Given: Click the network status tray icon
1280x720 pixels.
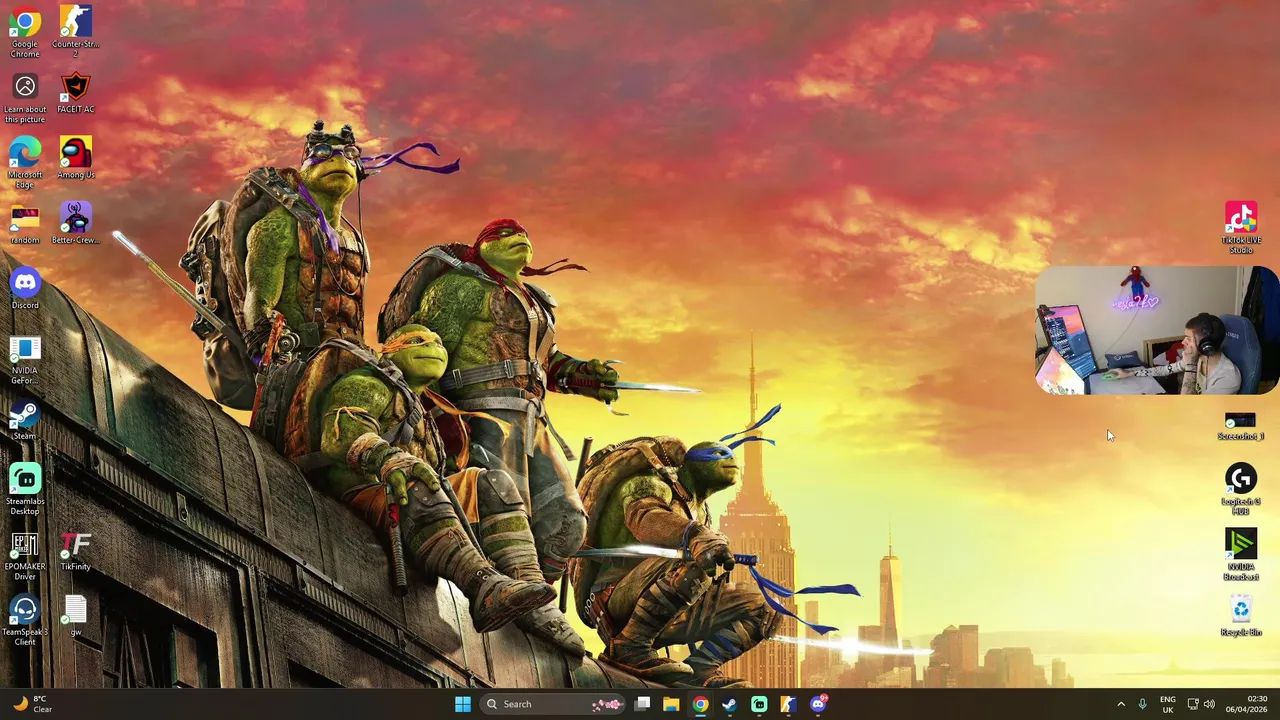Looking at the screenshot, I should point(1192,704).
